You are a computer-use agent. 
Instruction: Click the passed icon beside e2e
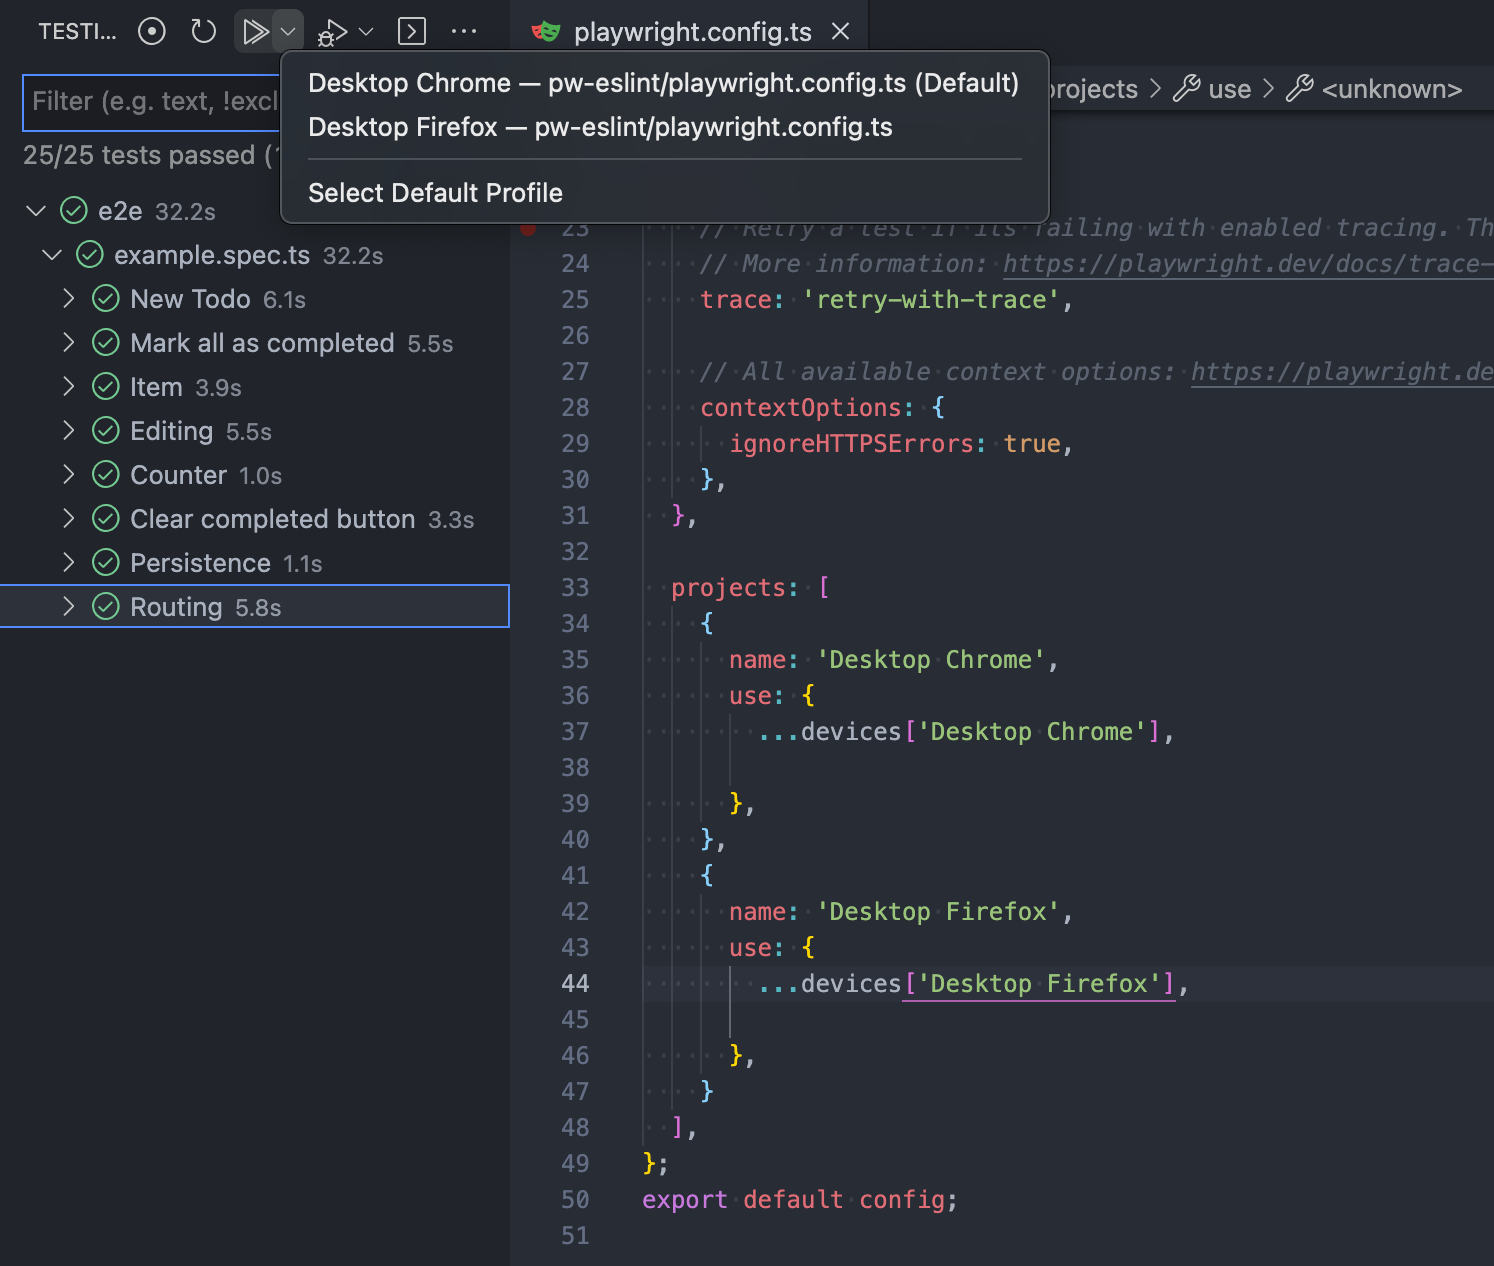pos(74,211)
